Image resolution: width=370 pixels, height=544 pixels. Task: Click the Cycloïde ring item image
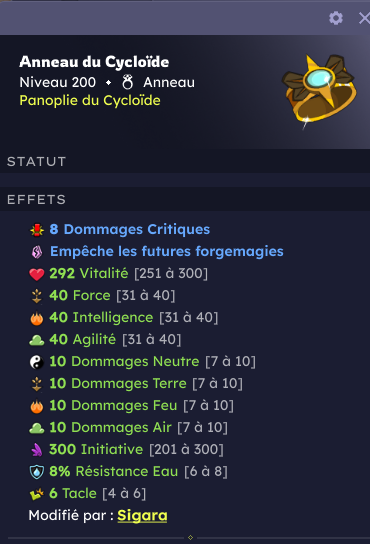point(319,91)
